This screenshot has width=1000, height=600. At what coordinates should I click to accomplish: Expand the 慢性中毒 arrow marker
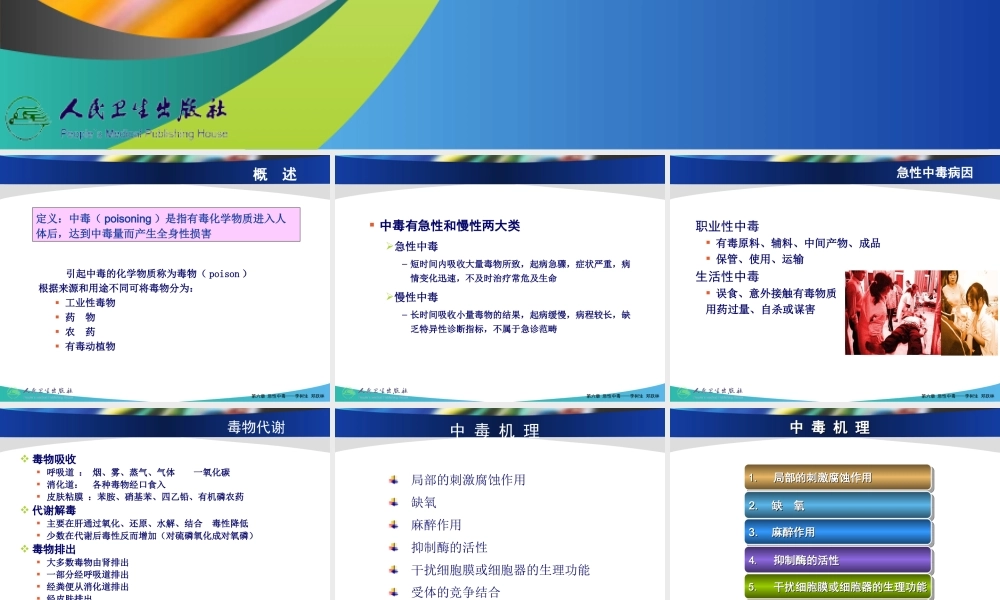coord(389,296)
